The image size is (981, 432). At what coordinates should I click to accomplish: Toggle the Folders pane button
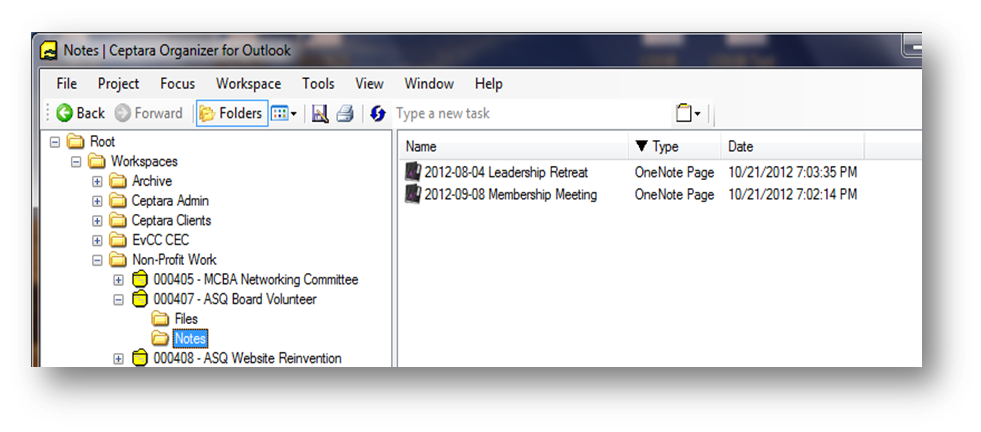pyautogui.click(x=231, y=113)
